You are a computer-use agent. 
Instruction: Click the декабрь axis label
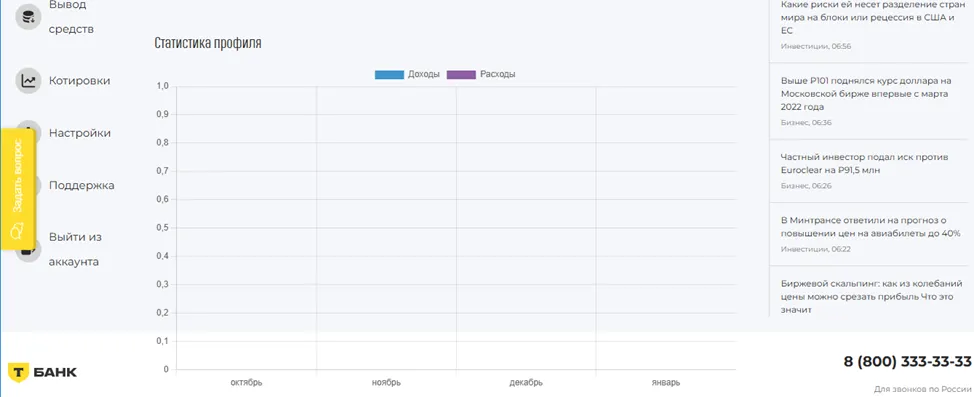tap(526, 383)
